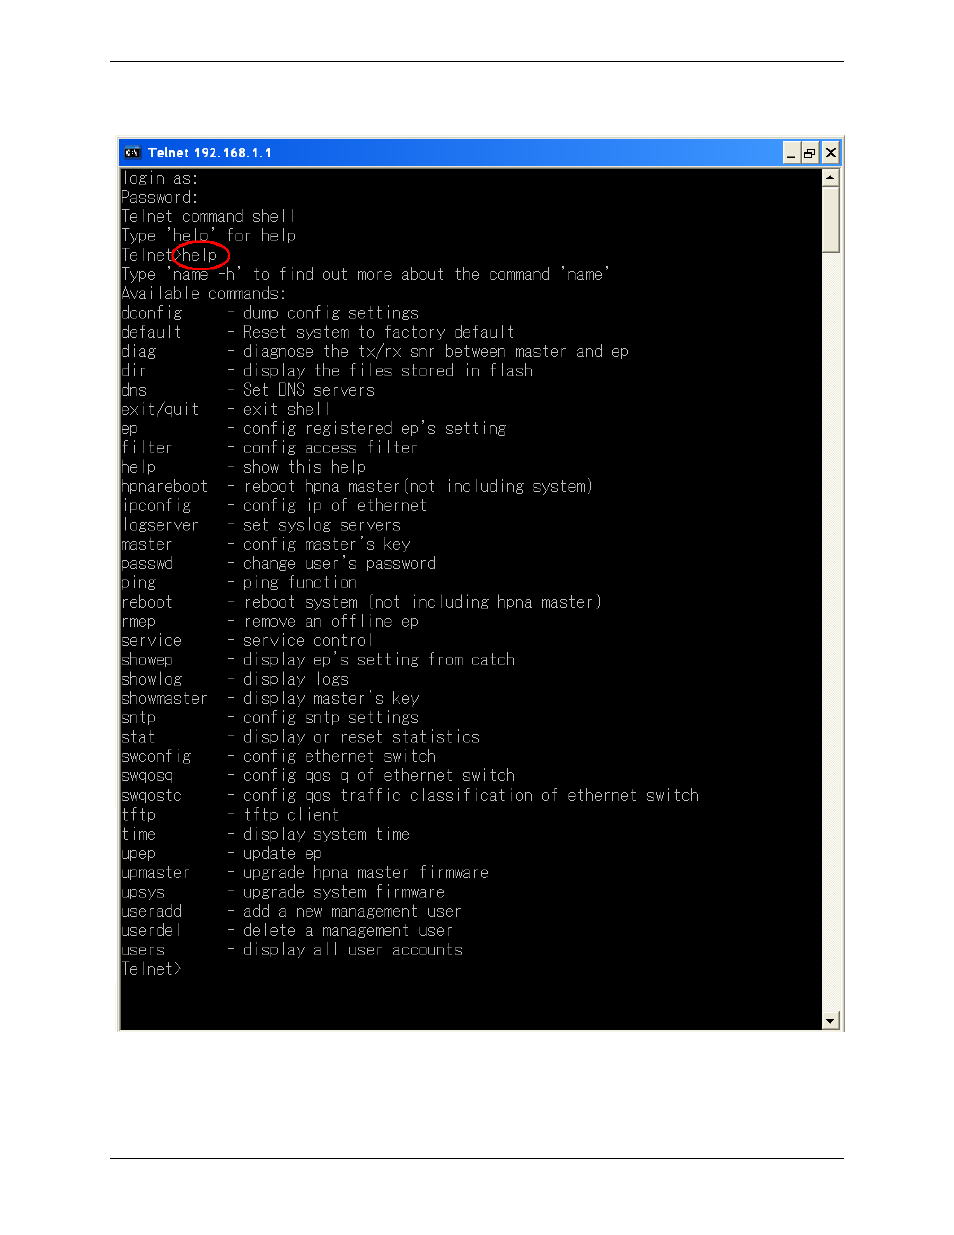Click the 'hpnareboot' command name
The image size is (954, 1235).
click(x=165, y=487)
